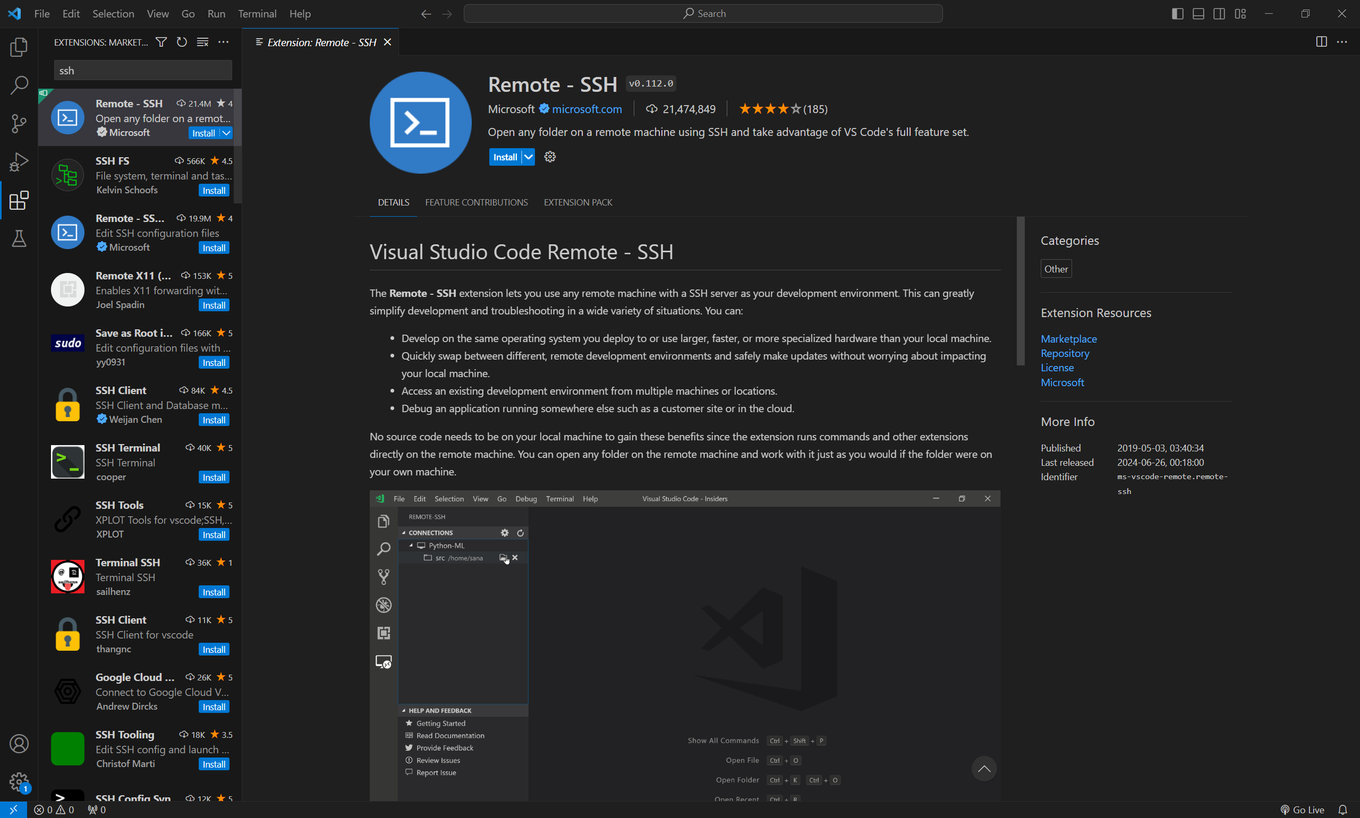The height and width of the screenshot is (818, 1360).
Task: Open the microsoft.com publisher link
Action: (587, 109)
